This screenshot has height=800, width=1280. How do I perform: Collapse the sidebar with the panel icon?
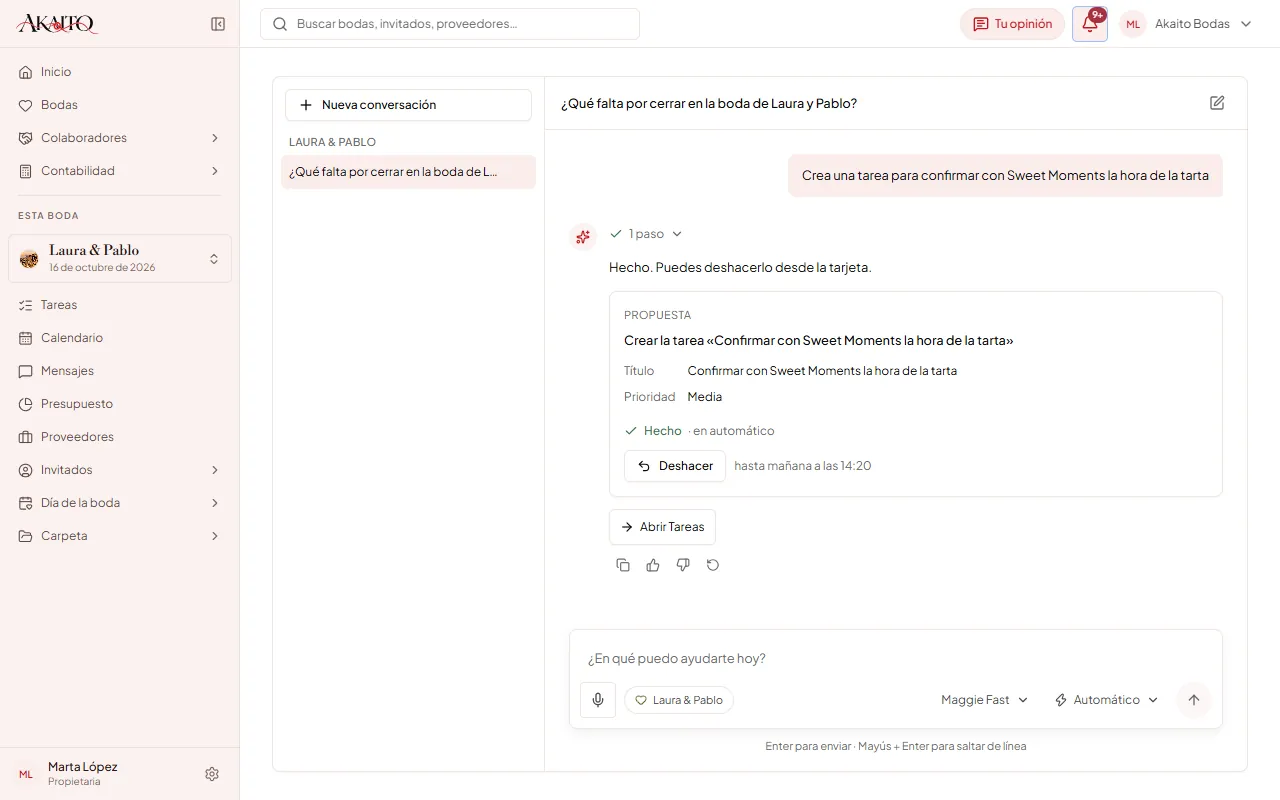point(218,24)
